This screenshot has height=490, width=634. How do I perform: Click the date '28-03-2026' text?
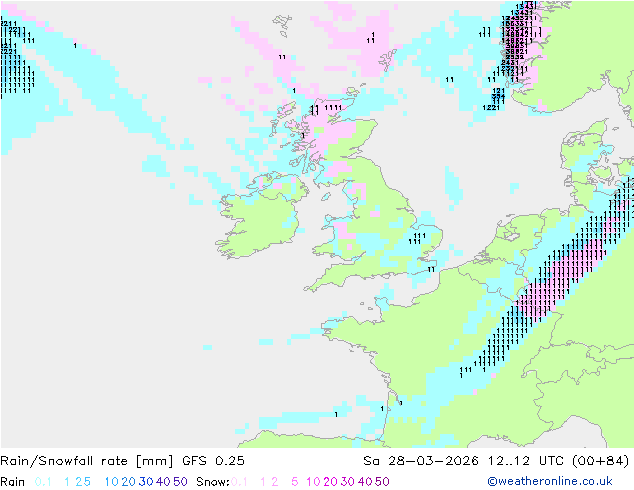tap(433, 461)
